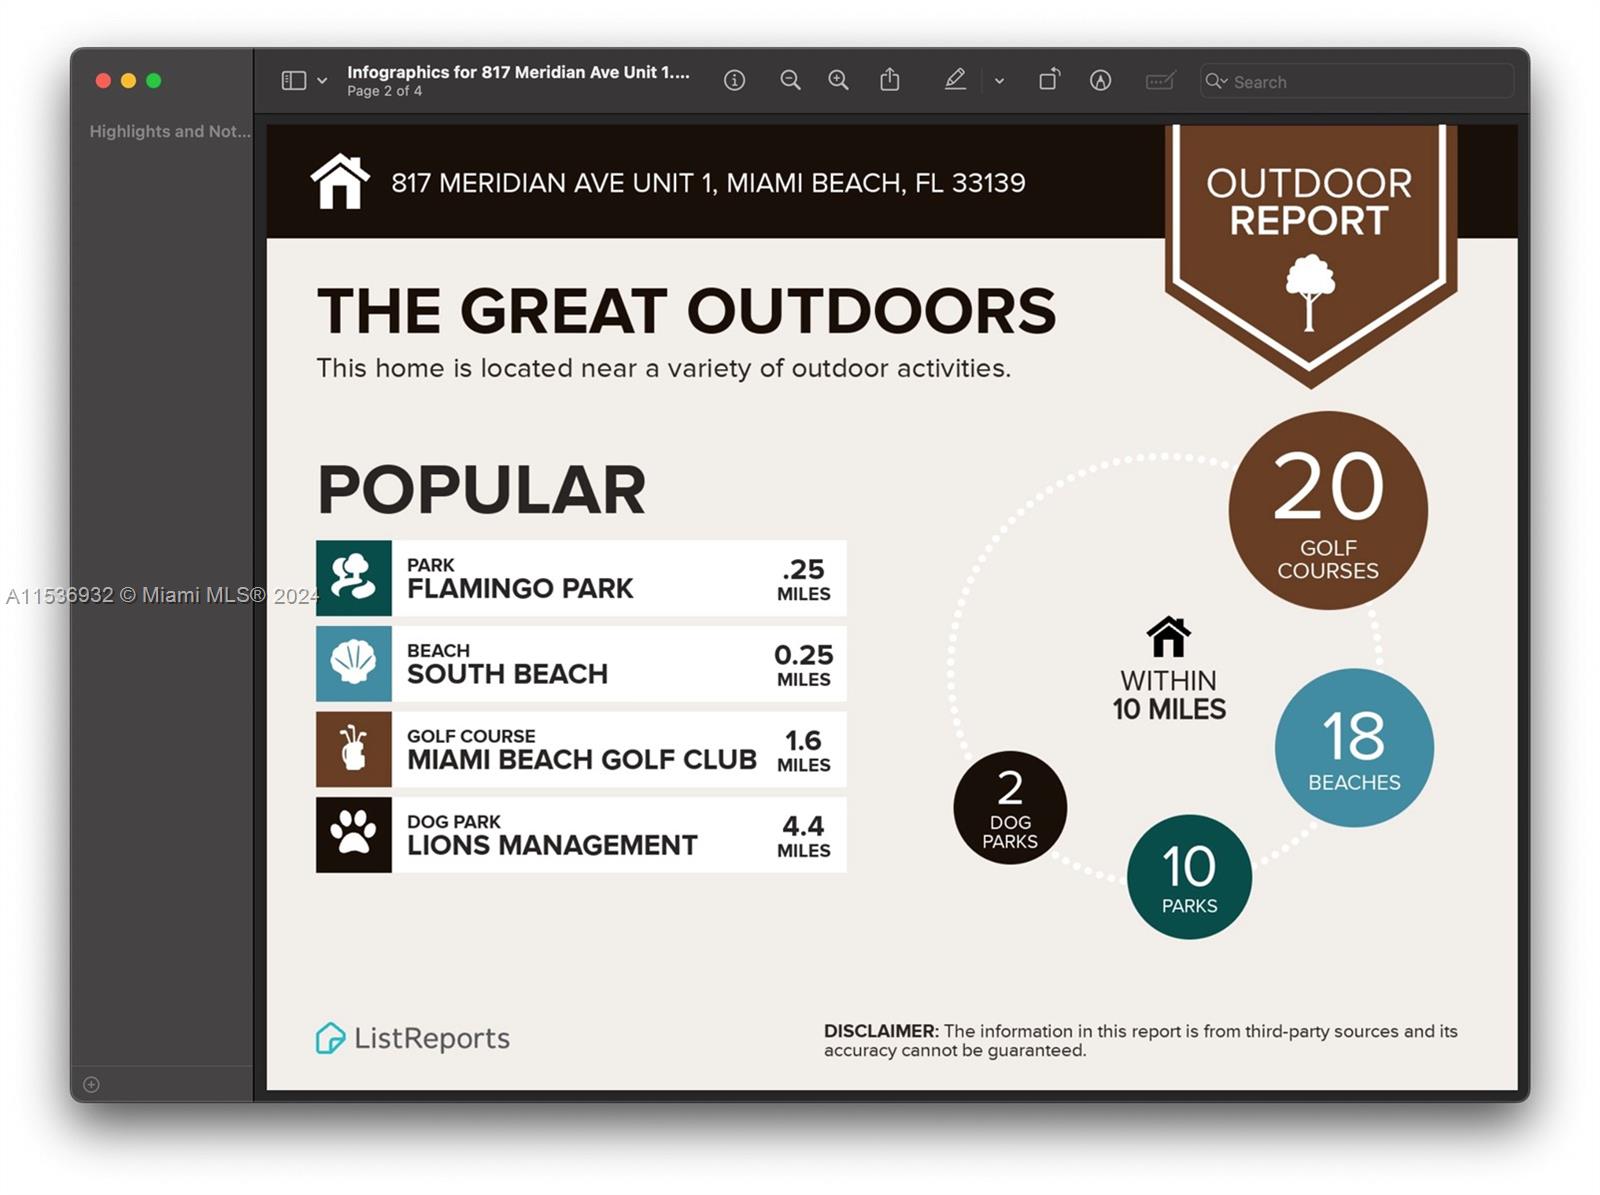Toggle the Highlight pen tool

click(955, 80)
